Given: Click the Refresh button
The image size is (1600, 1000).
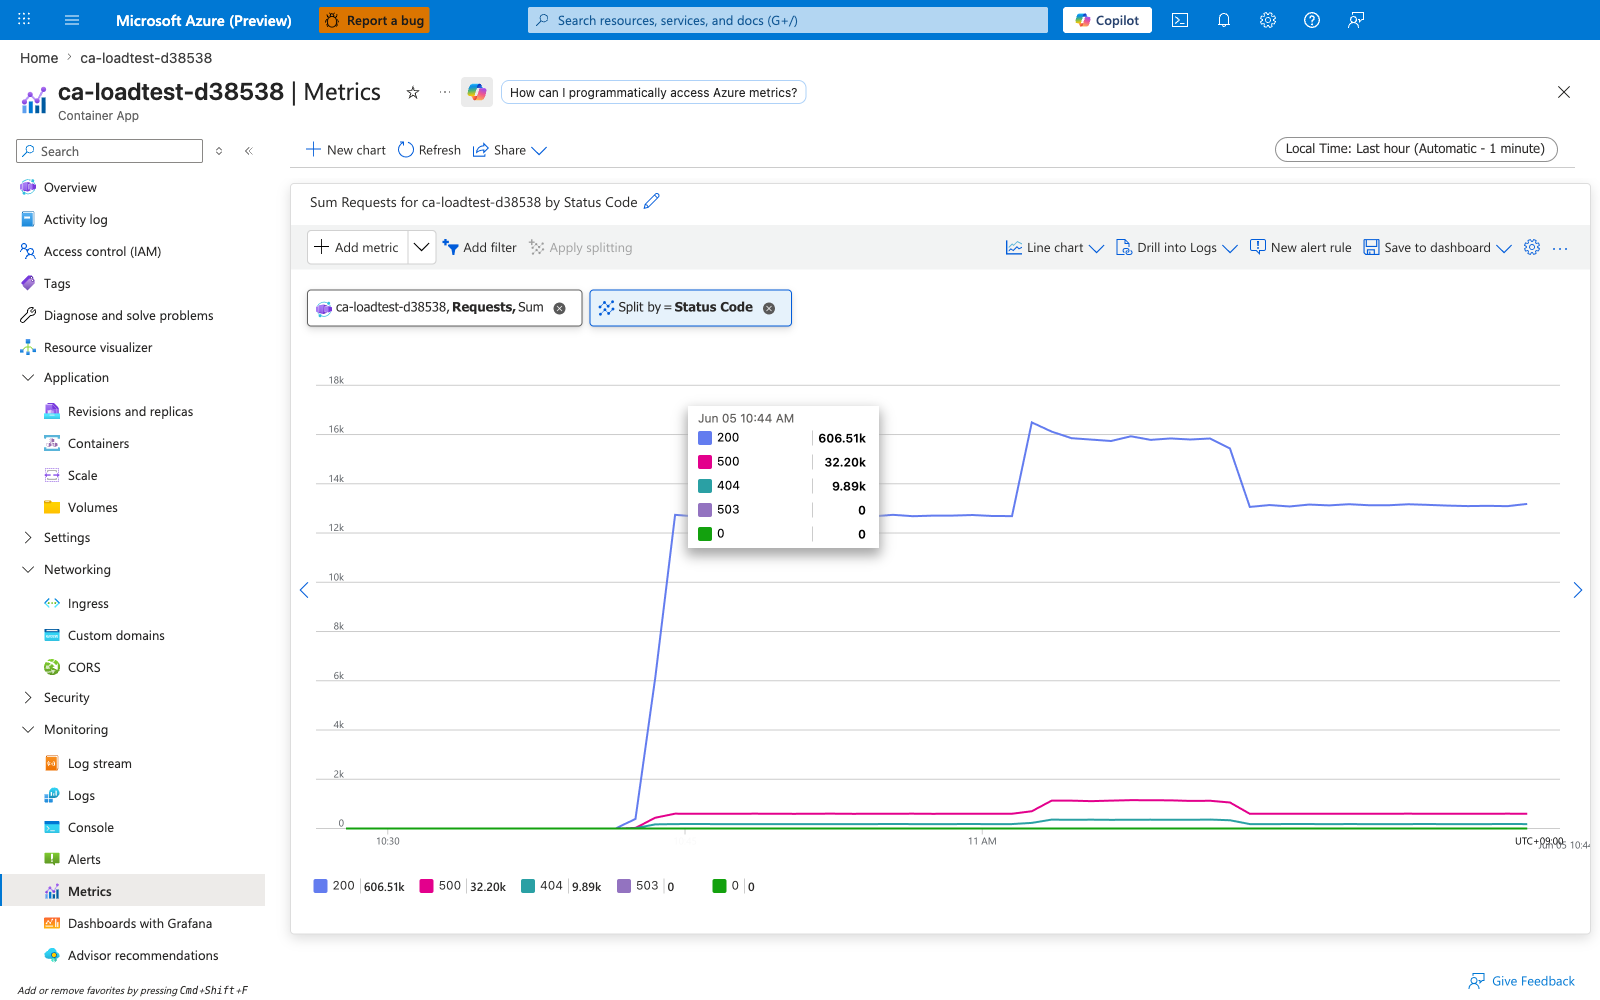Looking at the screenshot, I should [x=429, y=150].
